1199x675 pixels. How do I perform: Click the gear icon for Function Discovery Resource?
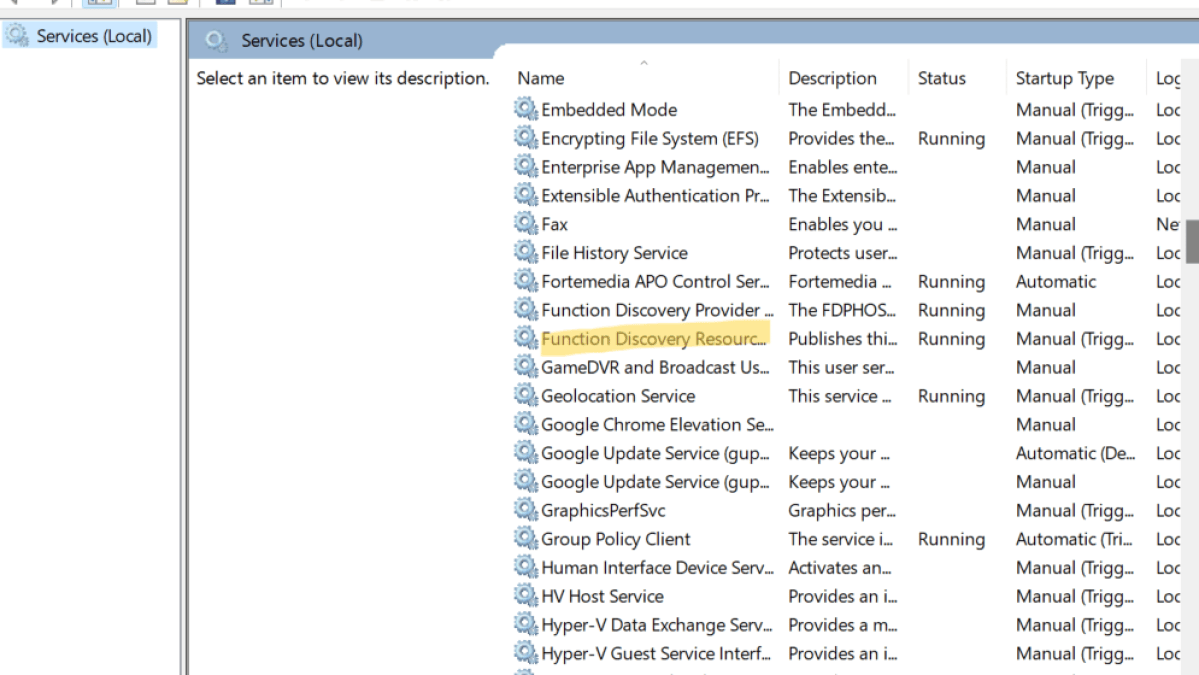525,338
